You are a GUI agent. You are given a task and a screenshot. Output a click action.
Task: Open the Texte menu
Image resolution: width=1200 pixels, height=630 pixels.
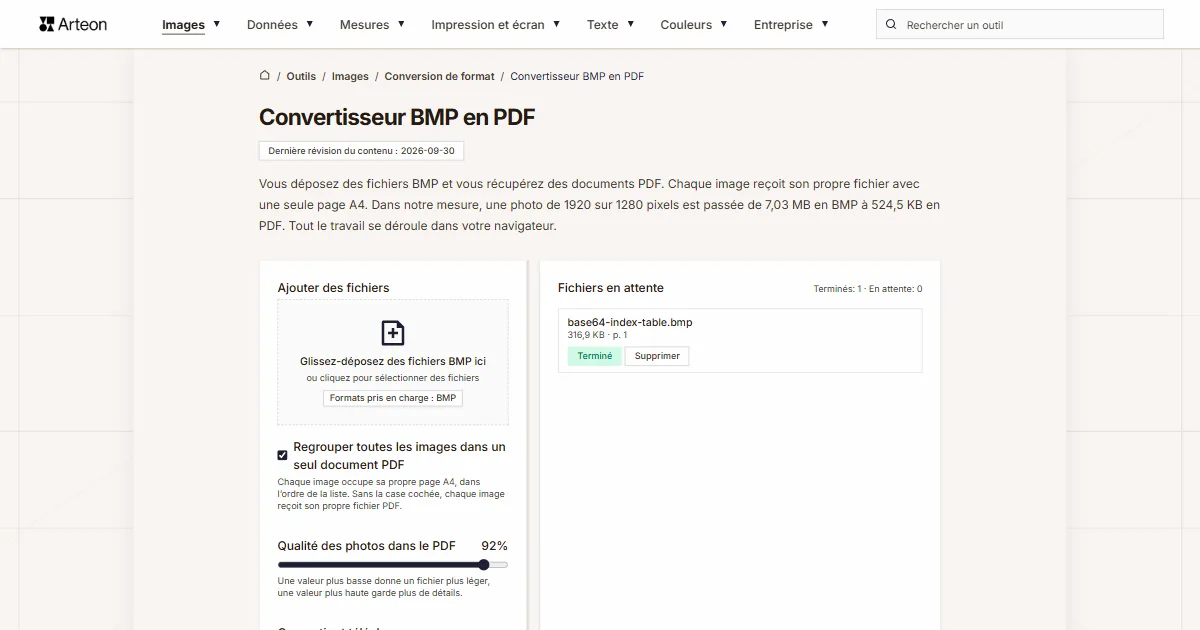(x=602, y=25)
